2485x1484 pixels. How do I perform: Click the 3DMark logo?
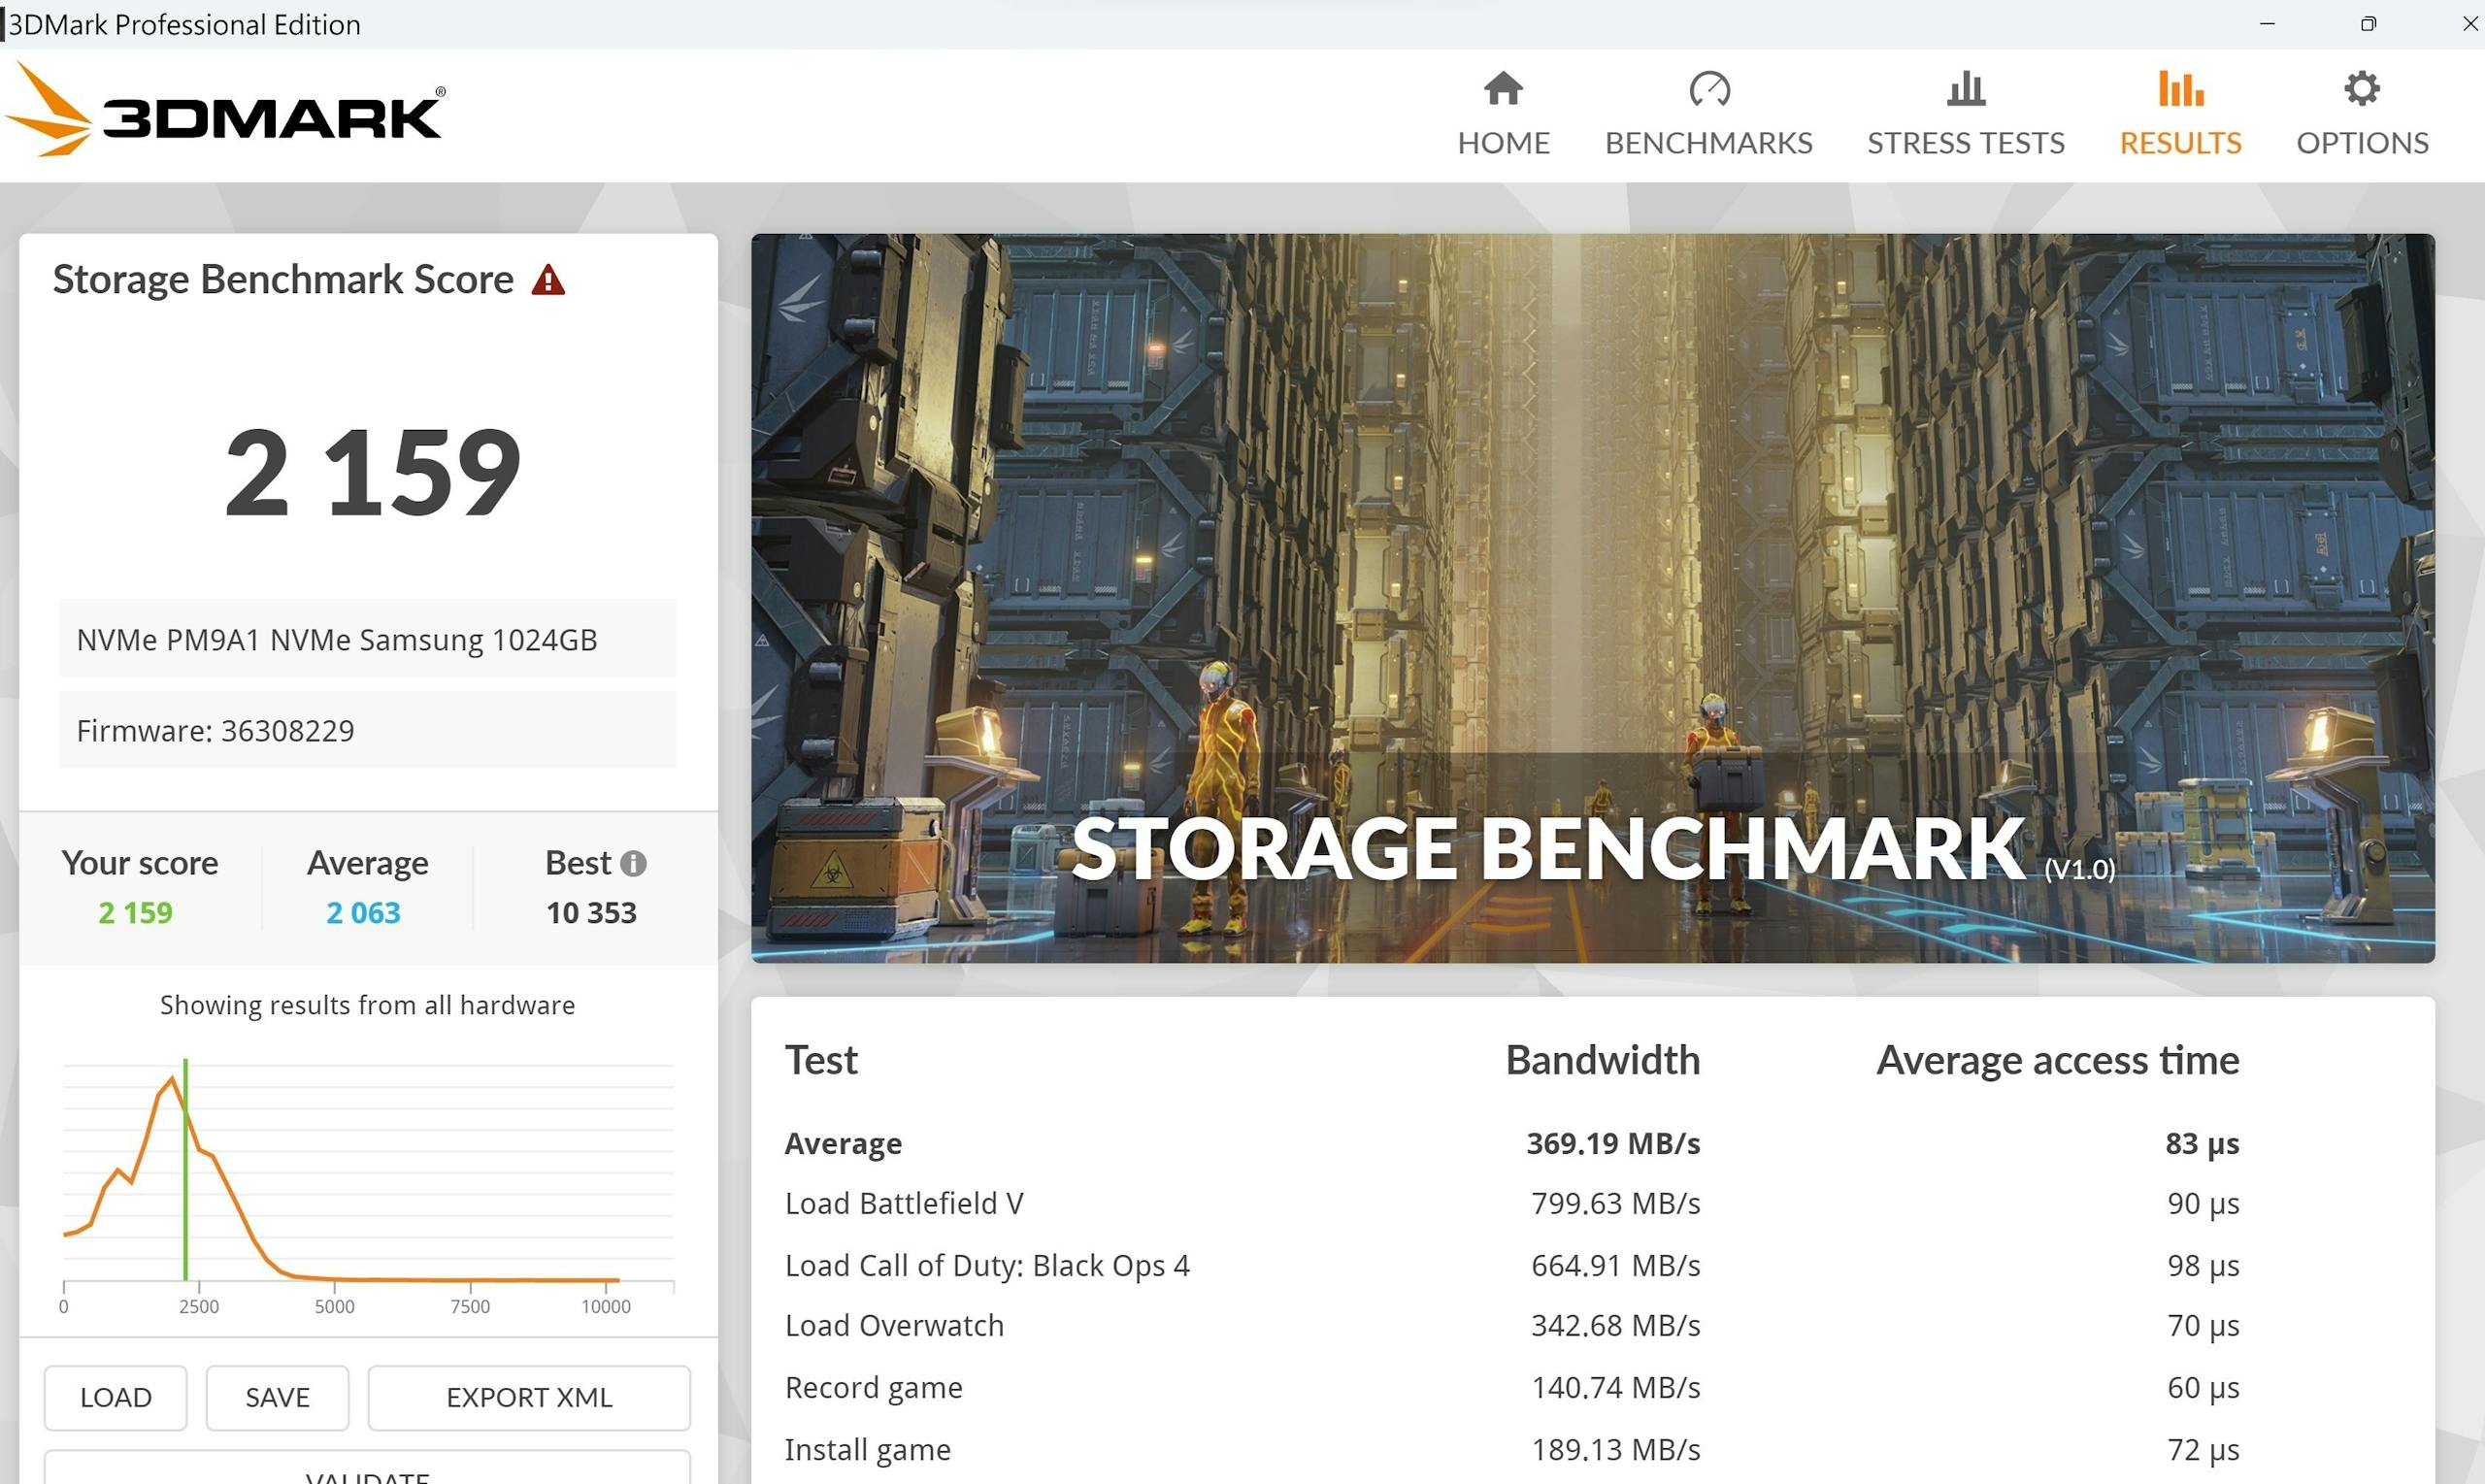[225, 112]
